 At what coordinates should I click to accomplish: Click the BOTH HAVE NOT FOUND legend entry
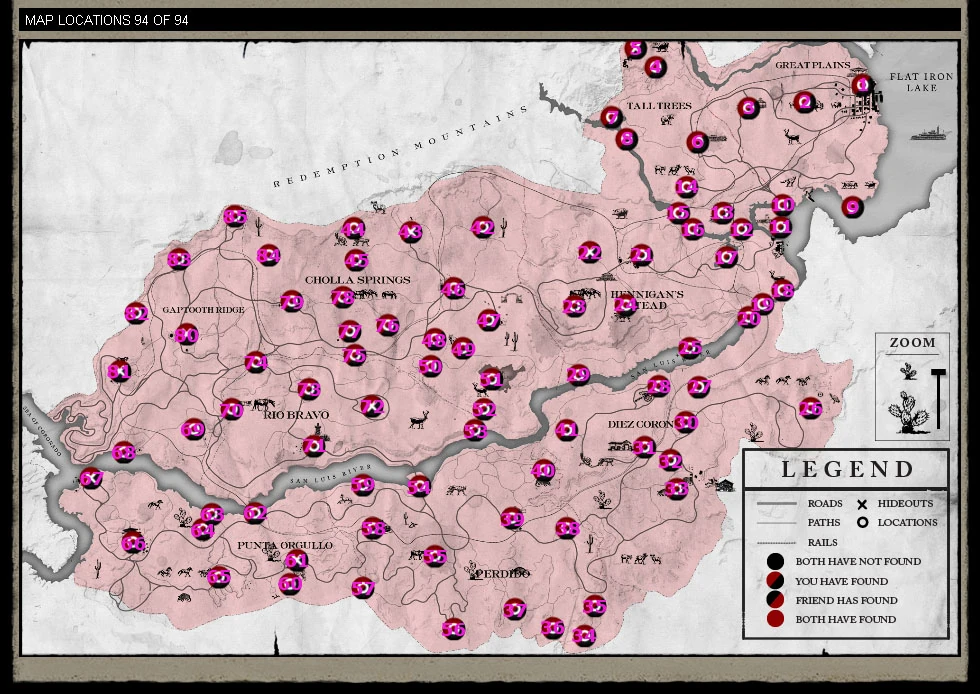(857, 561)
